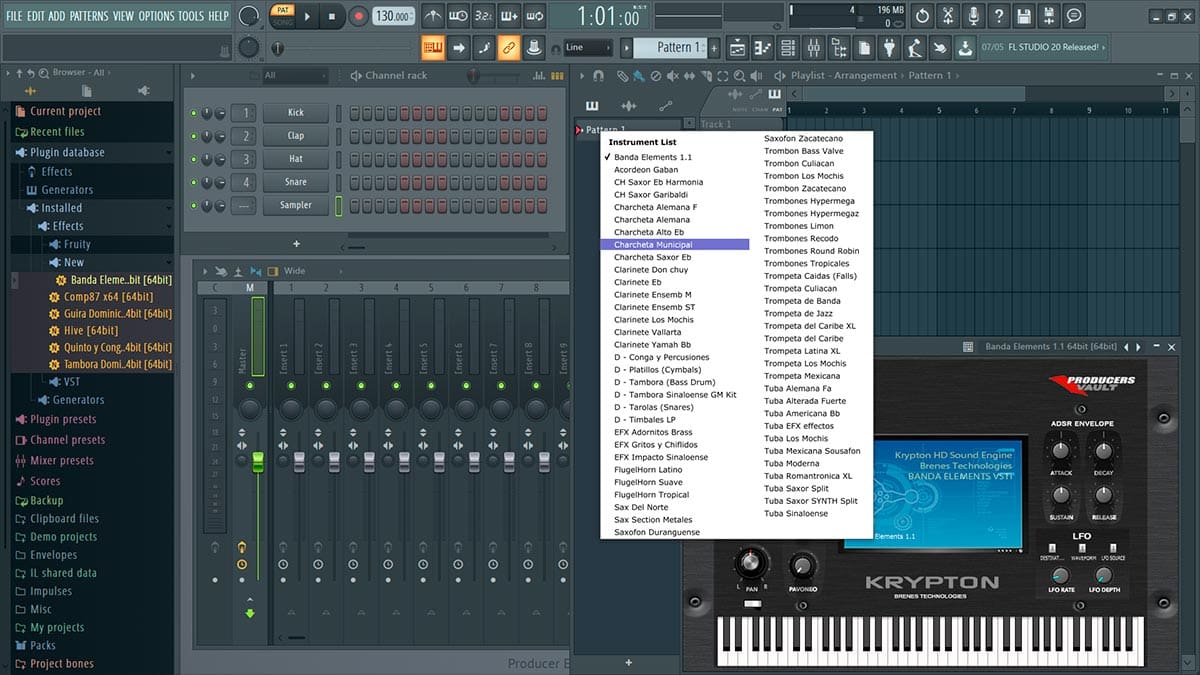
Task: Click the Krypton ATTACK knob
Action: [1061, 451]
